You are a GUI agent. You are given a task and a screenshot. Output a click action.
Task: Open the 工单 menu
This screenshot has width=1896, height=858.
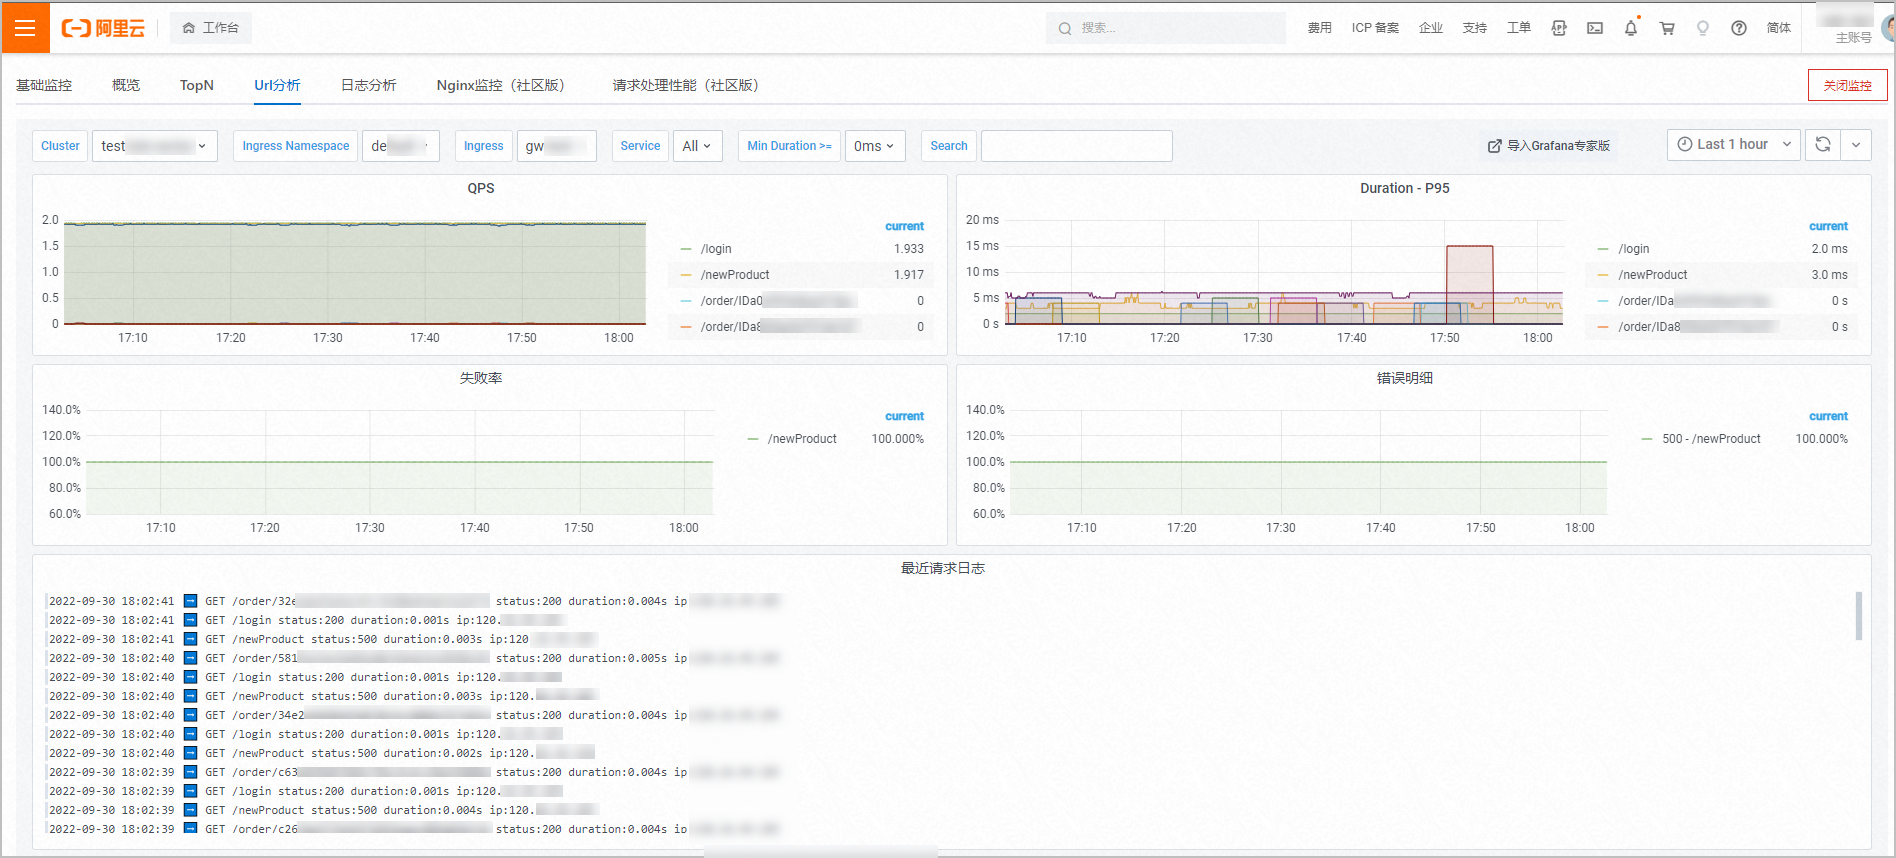click(x=1518, y=28)
